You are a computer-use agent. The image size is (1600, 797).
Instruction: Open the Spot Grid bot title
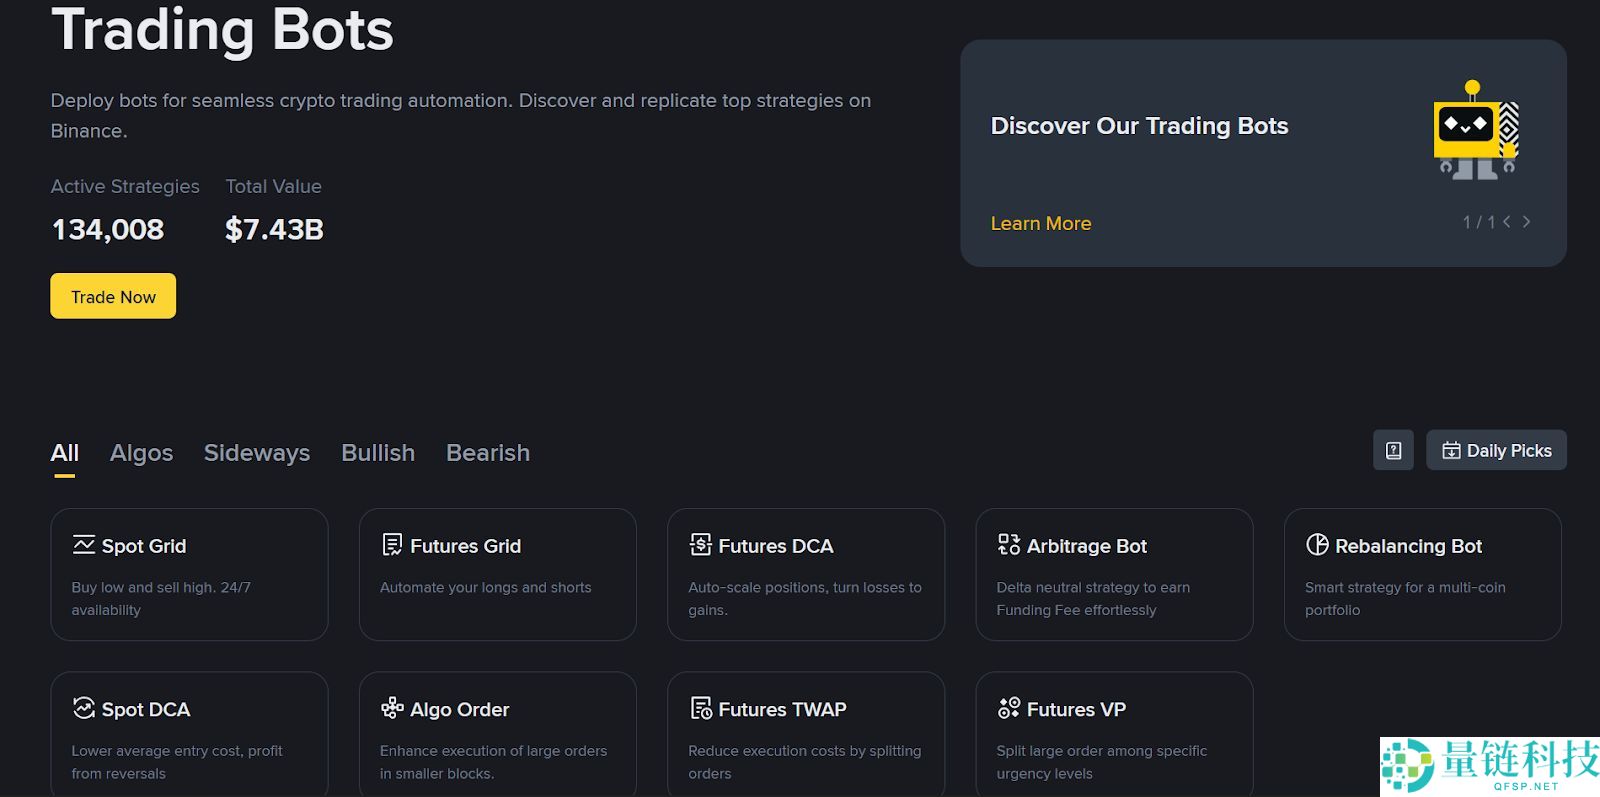(x=144, y=546)
